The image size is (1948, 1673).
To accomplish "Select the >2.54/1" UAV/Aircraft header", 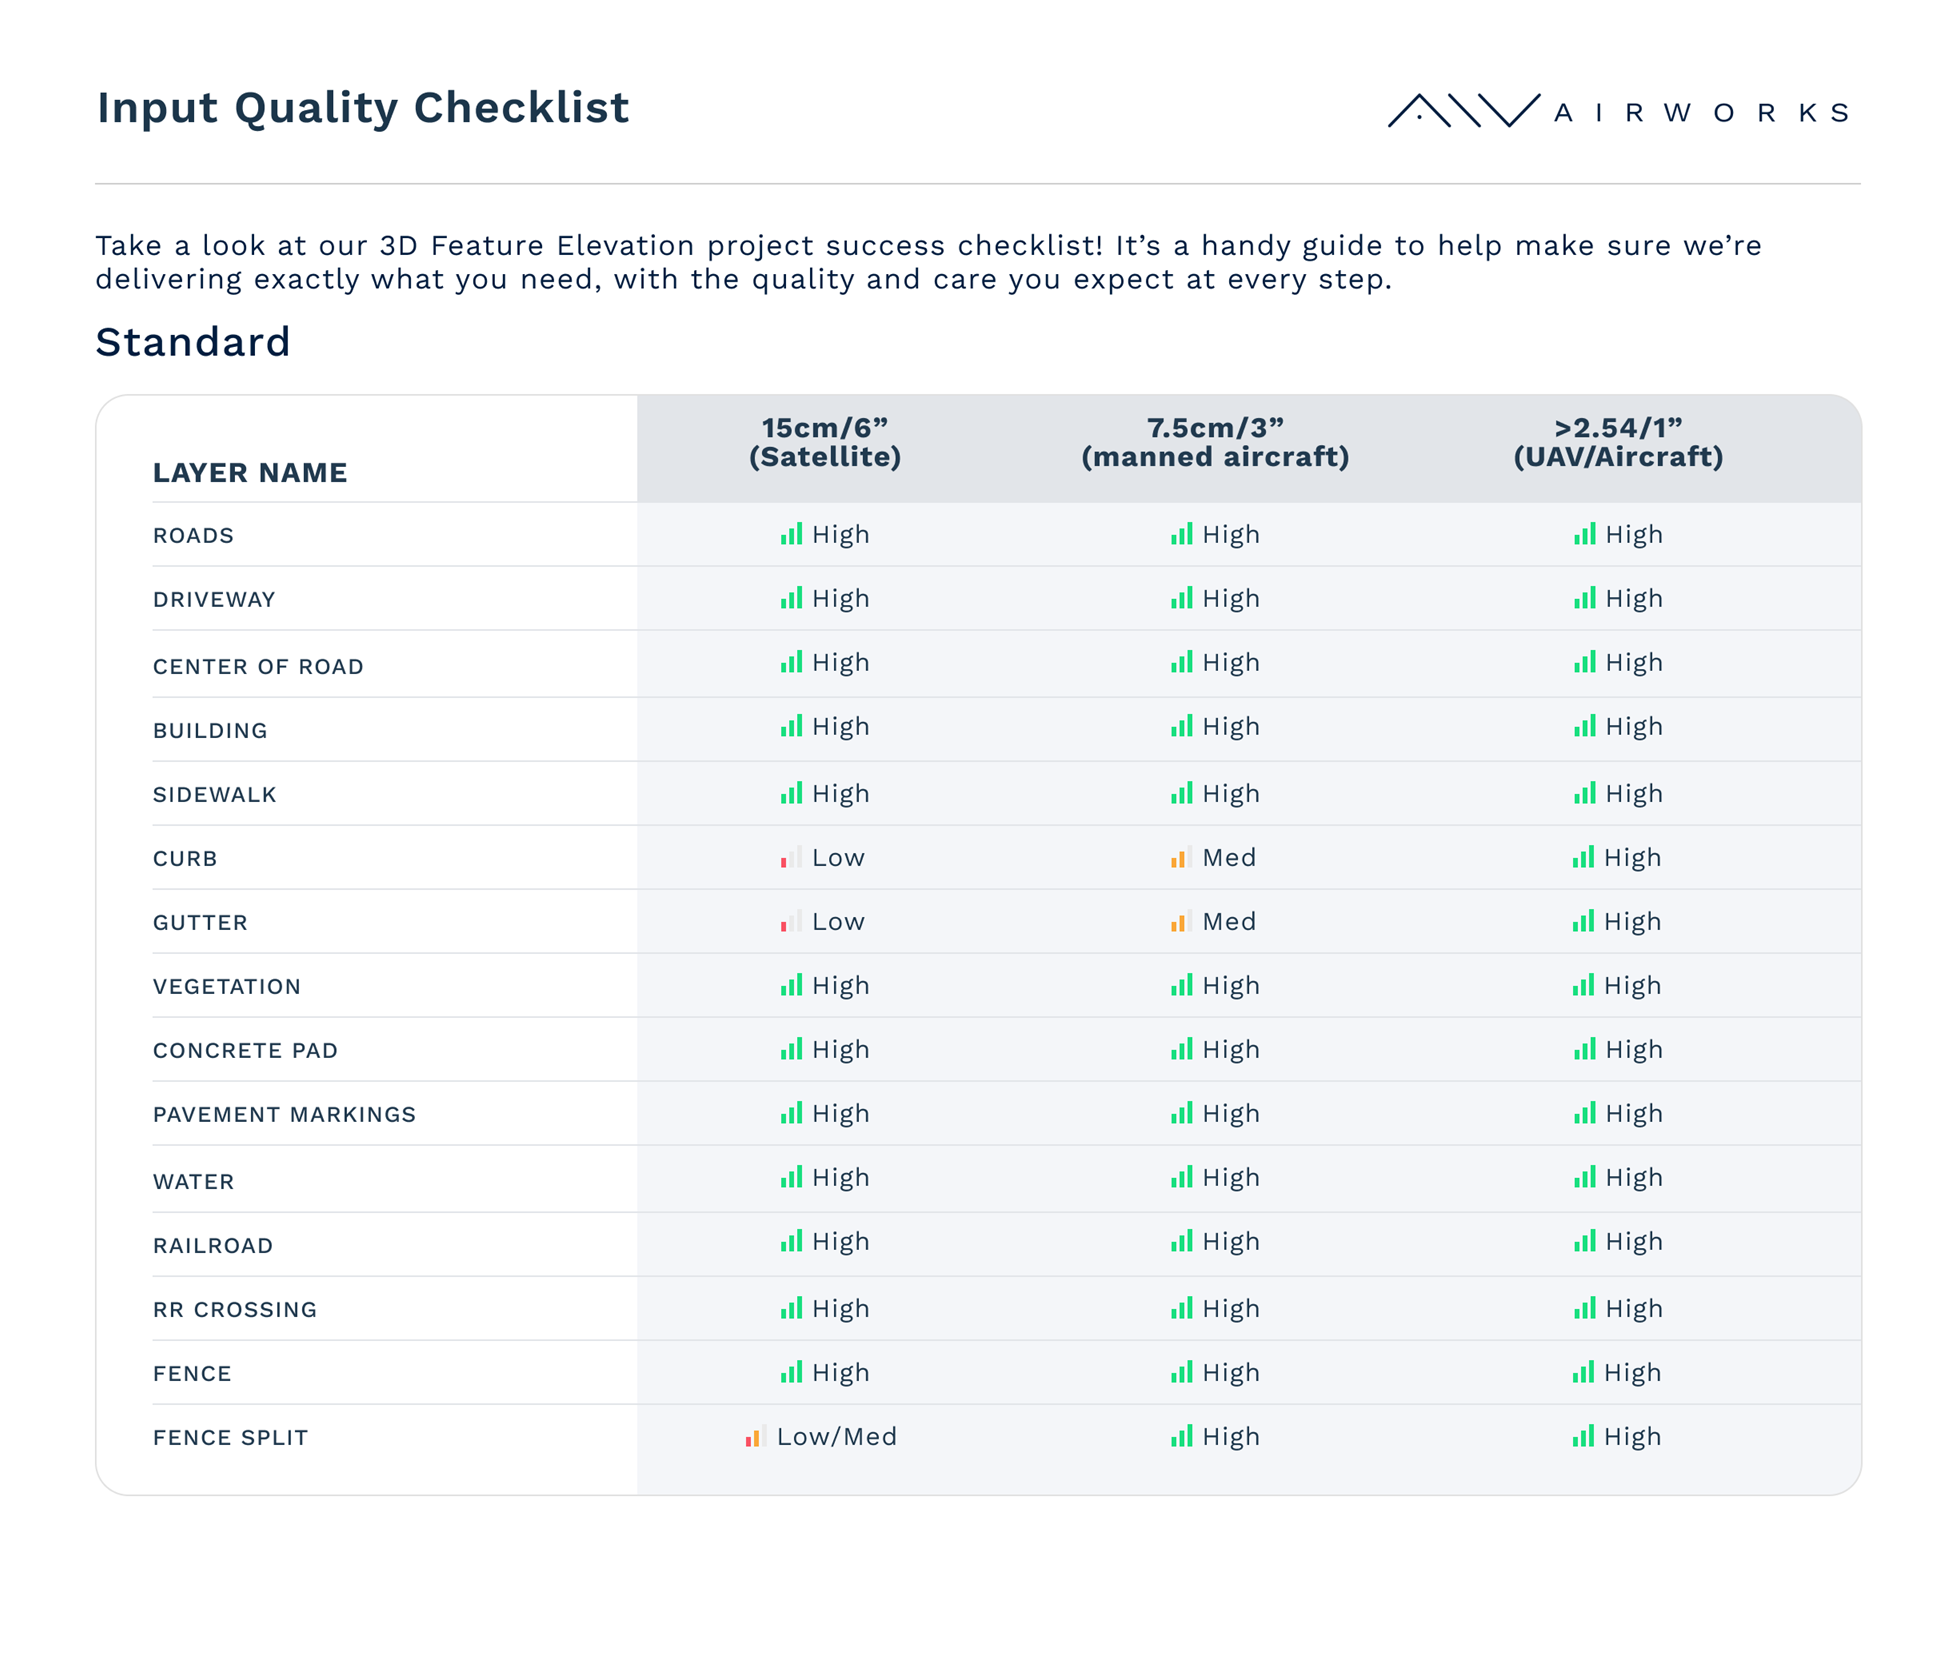I will 1618,442.
